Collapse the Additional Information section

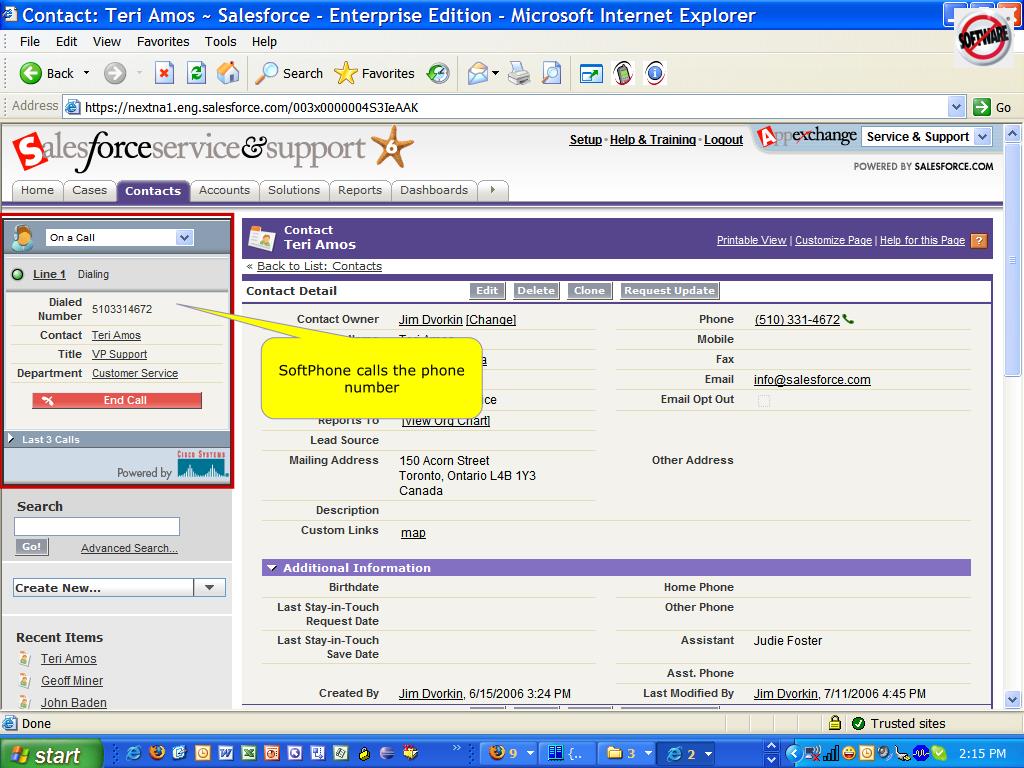[x=272, y=568]
